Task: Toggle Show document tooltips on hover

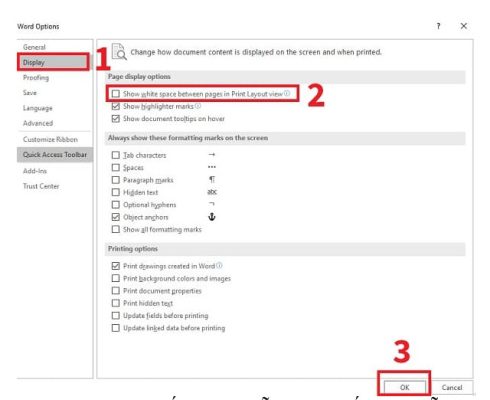Action: (x=116, y=119)
